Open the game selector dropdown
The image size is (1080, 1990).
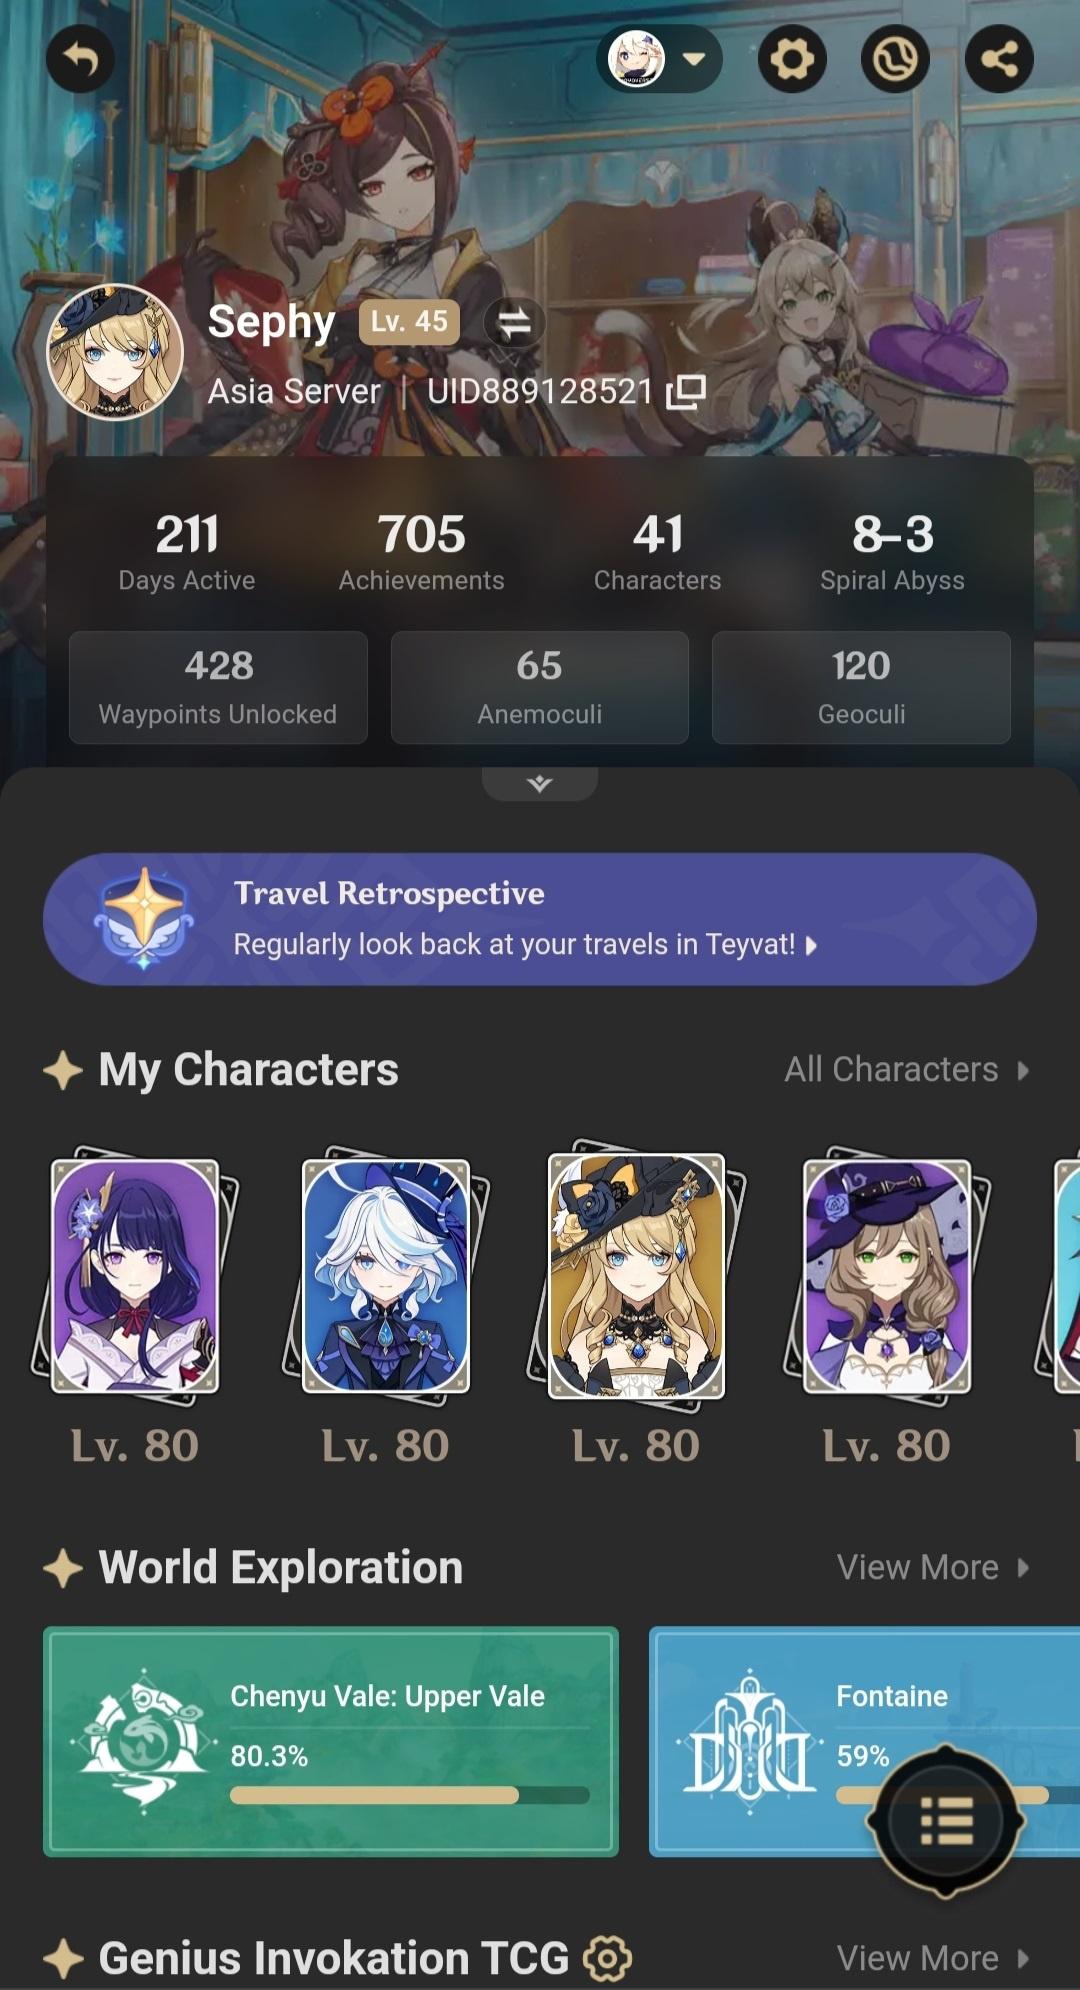(x=660, y=59)
